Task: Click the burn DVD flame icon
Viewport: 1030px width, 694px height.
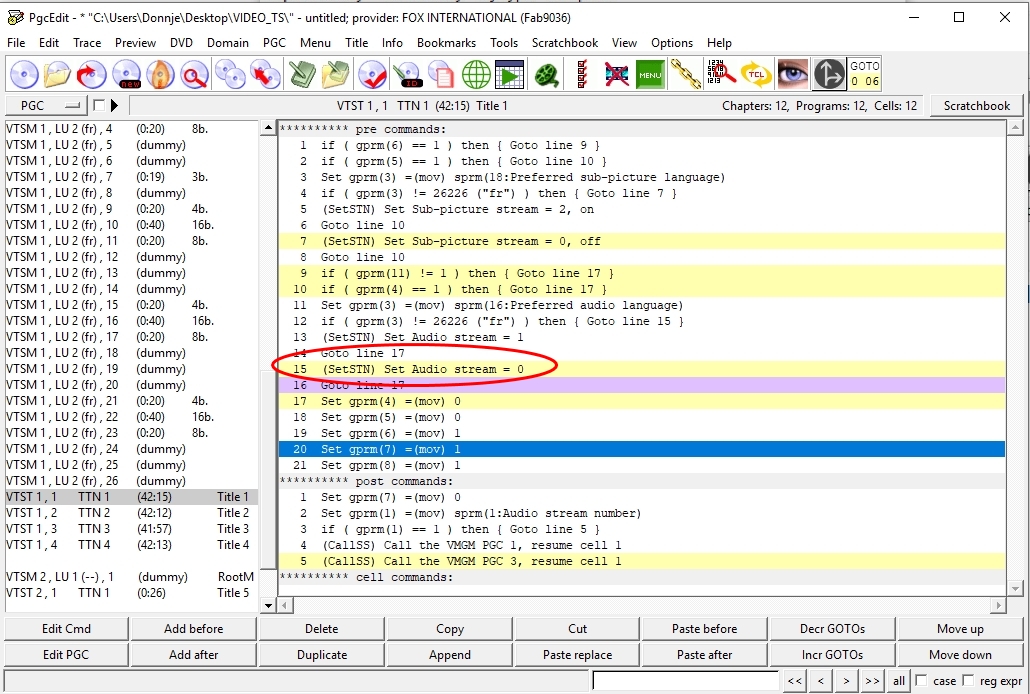Action: 160,74
